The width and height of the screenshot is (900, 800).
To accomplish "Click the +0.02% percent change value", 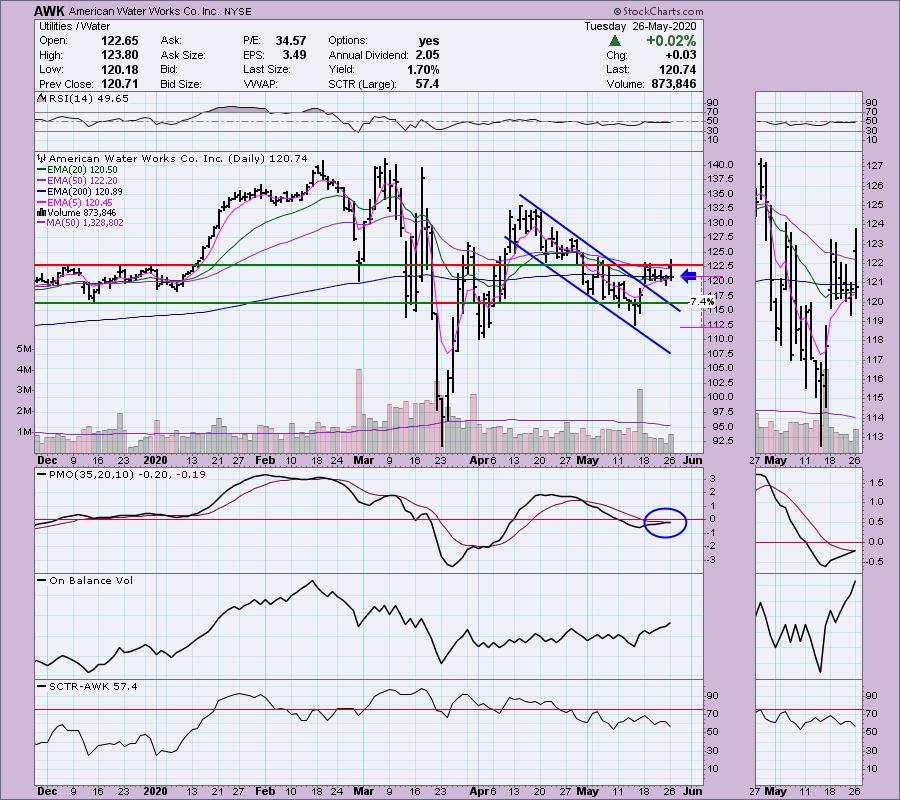I will click(x=671, y=41).
